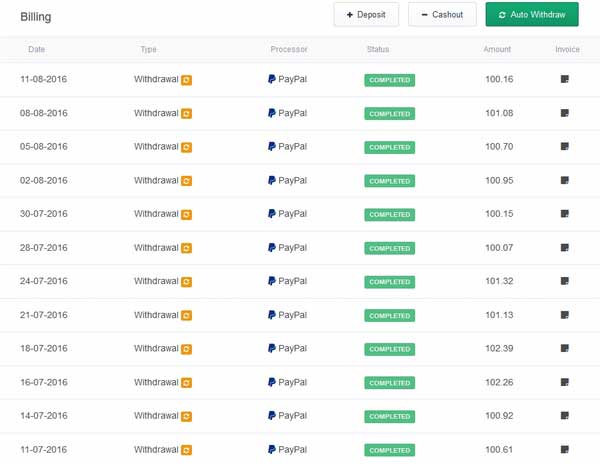Click the Invoice column header
The height and width of the screenshot is (465, 600).
click(x=567, y=49)
